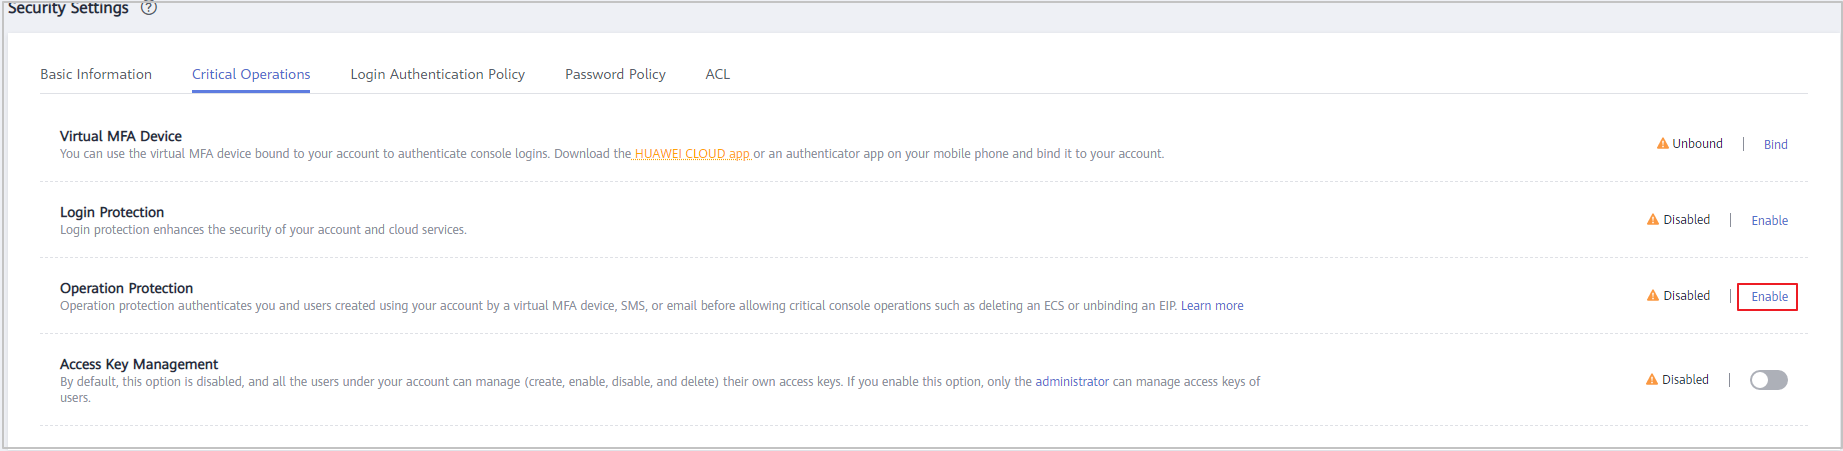The image size is (1843, 451).
Task: Click the Login Protection disabled warning icon
Action: tap(1653, 220)
